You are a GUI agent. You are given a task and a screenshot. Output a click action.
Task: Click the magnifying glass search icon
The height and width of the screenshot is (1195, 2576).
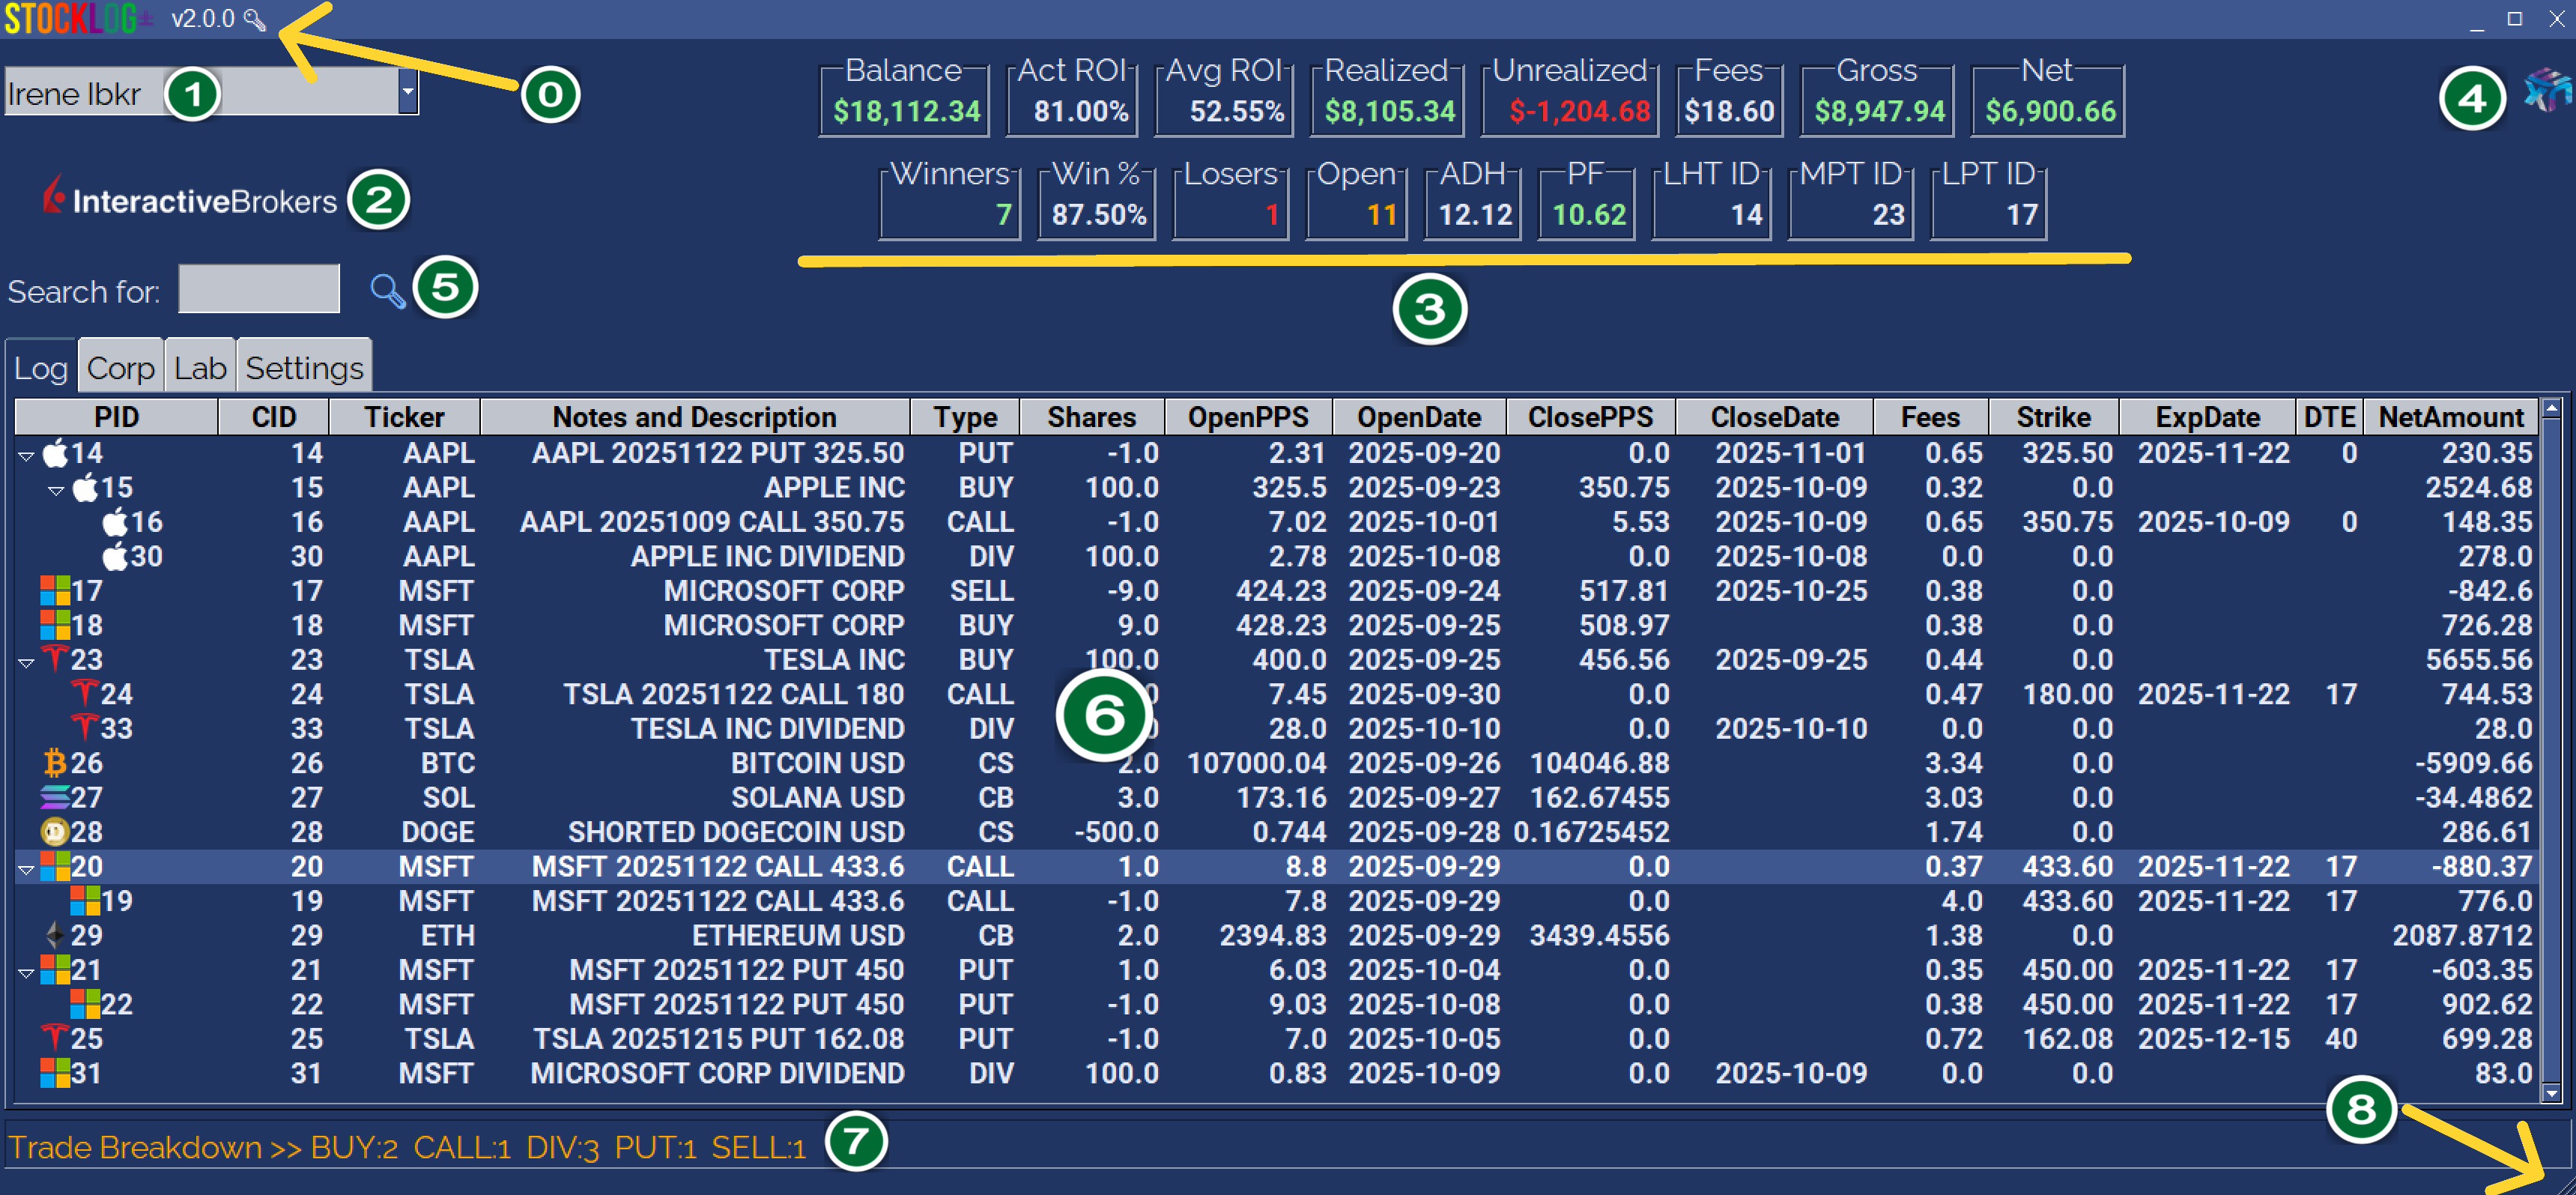[386, 291]
